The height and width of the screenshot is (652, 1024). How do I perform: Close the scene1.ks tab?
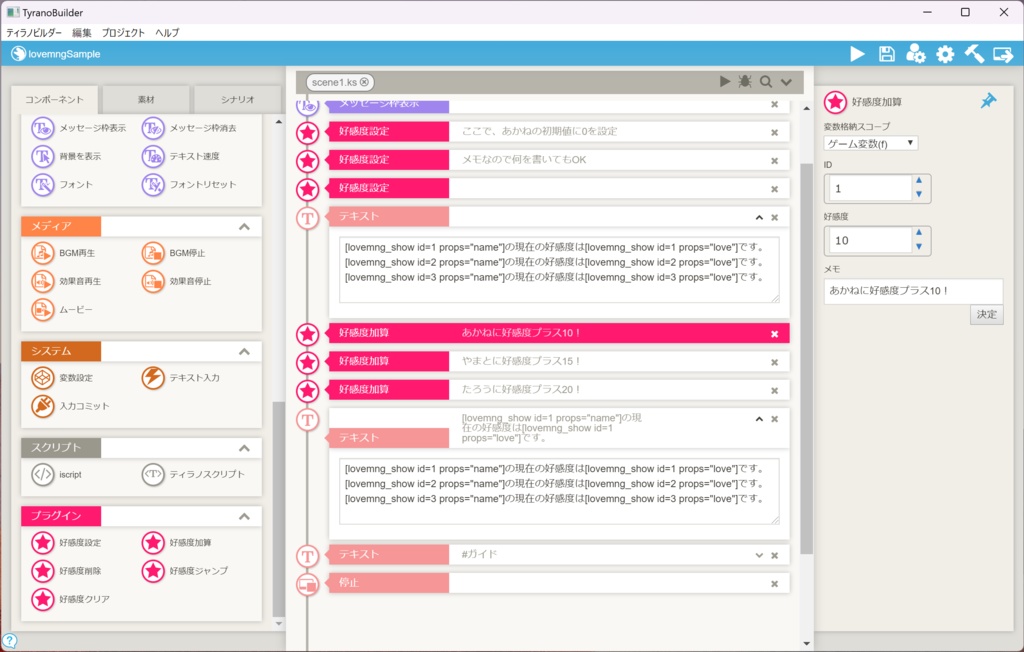coord(364,82)
